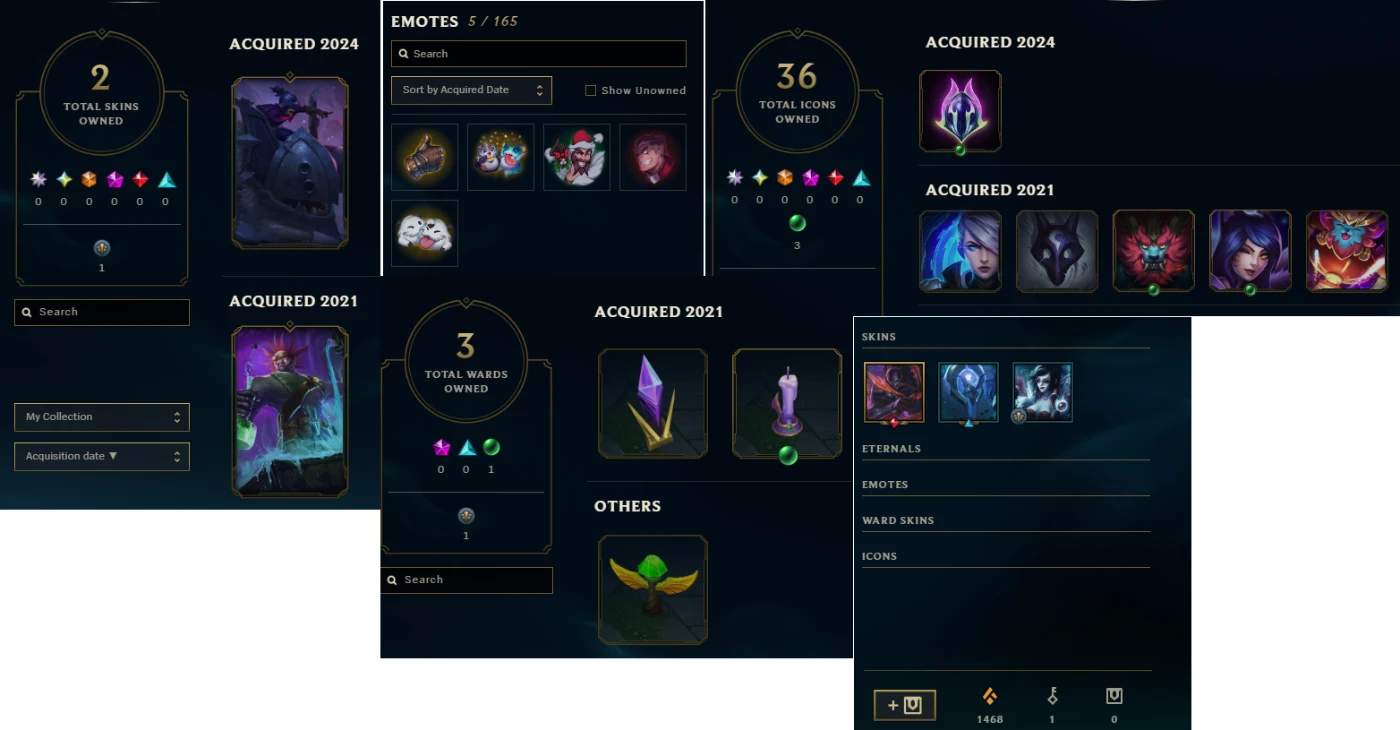Open the Acquisition date sort dropdown
Image resolution: width=1400 pixels, height=730 pixels.
[x=102, y=456]
